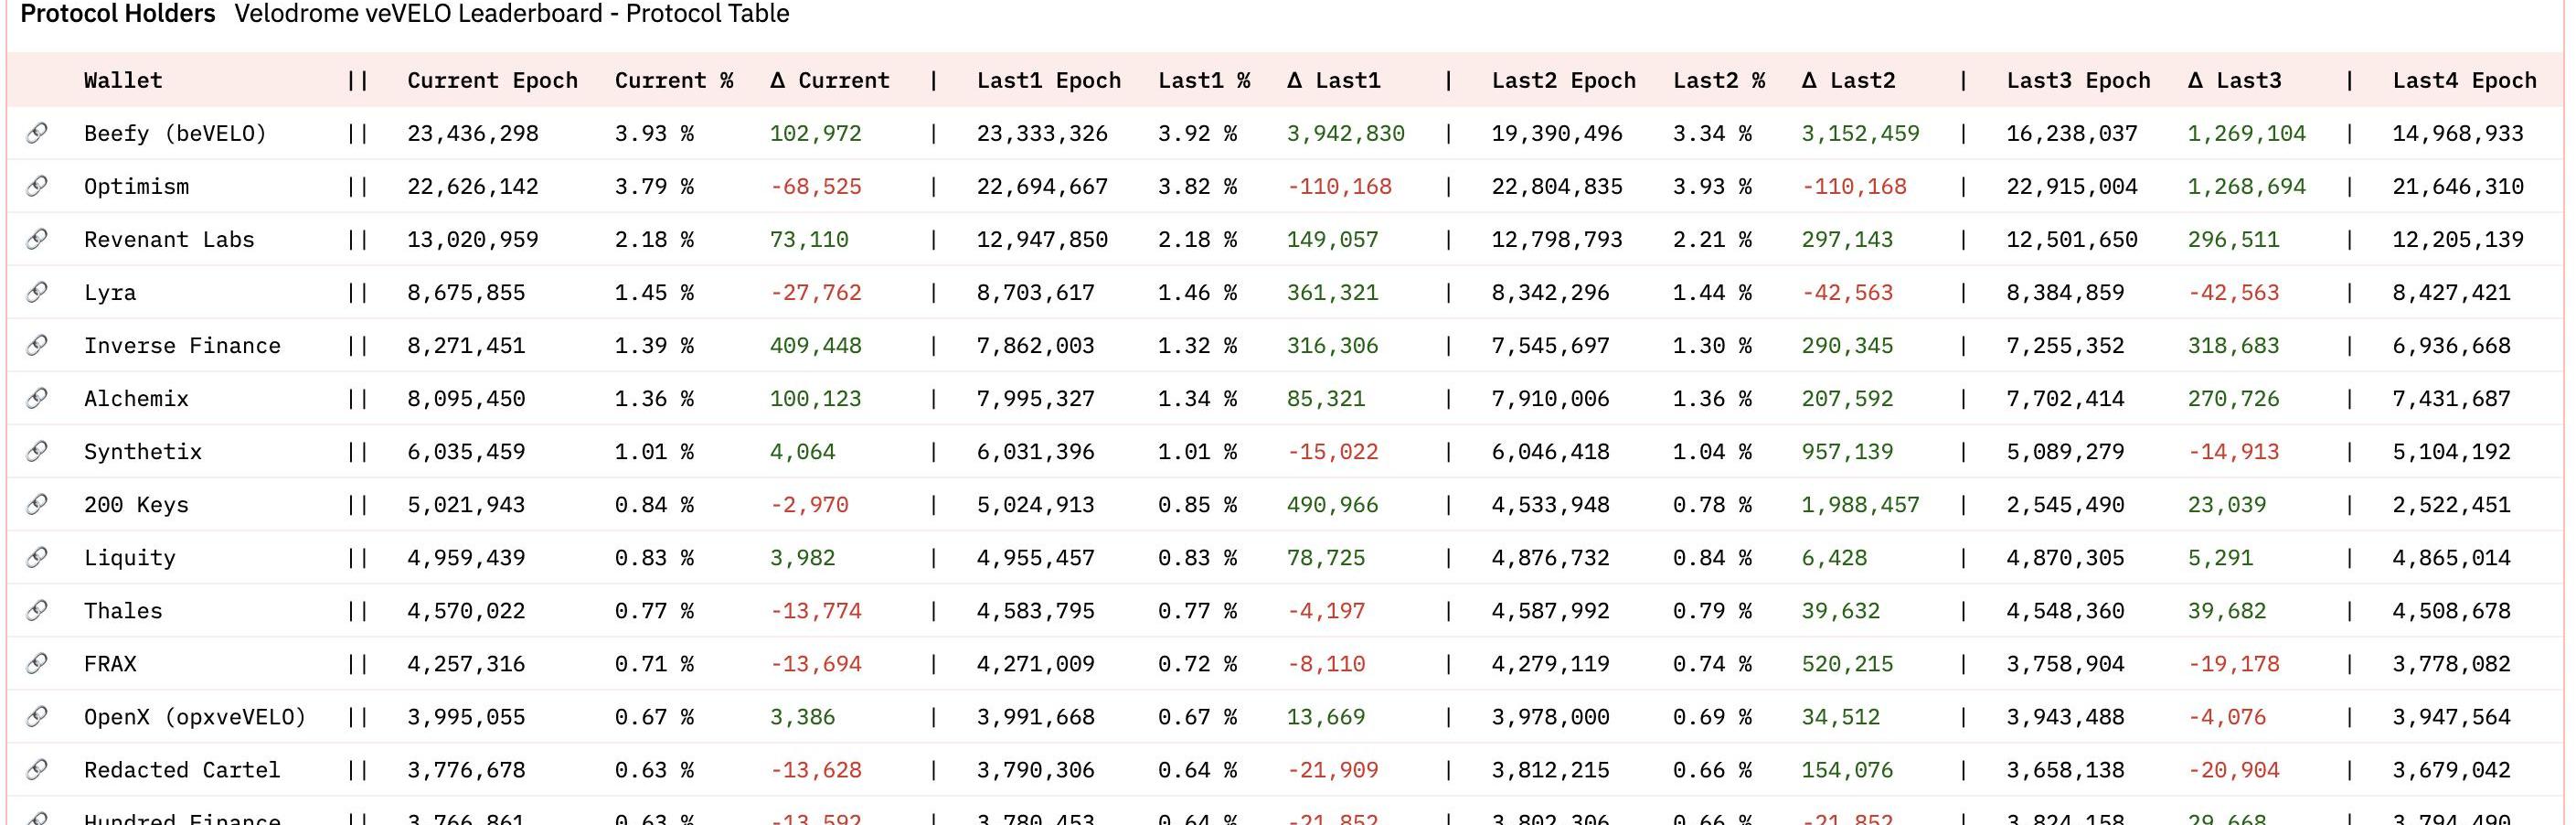Click the Δ Current column header
2576x825 pixels.
(830, 80)
